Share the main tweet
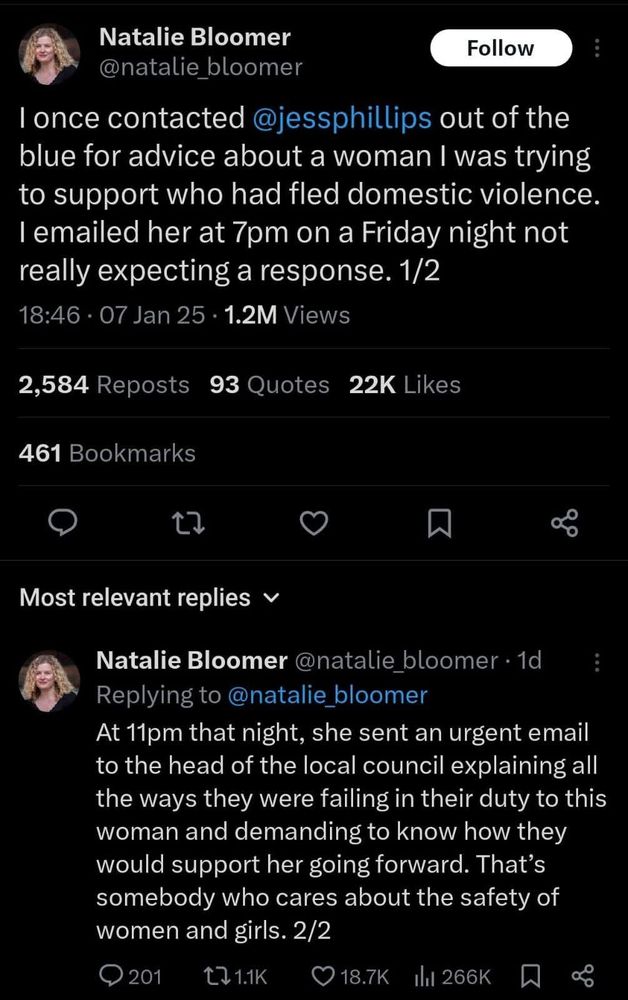Viewport: 628px width, 1000px height. tap(565, 521)
